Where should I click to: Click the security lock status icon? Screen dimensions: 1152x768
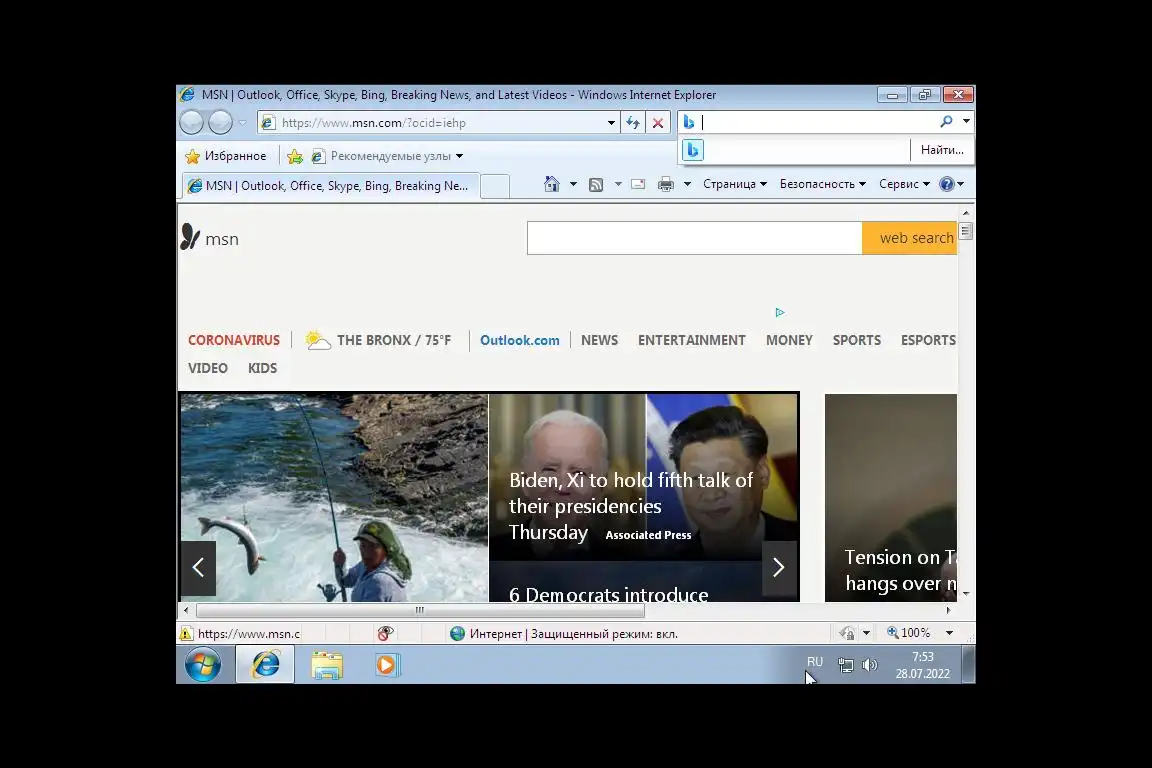[x=847, y=633]
